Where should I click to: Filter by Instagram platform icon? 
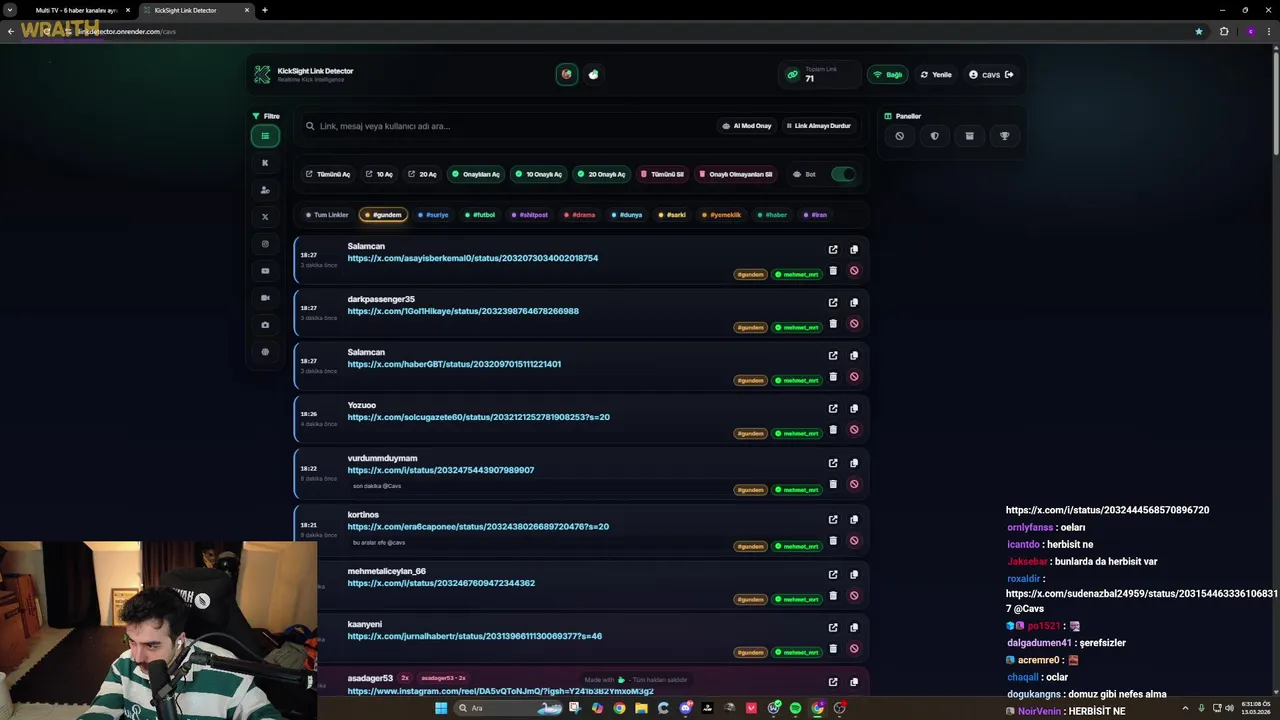coord(265,244)
